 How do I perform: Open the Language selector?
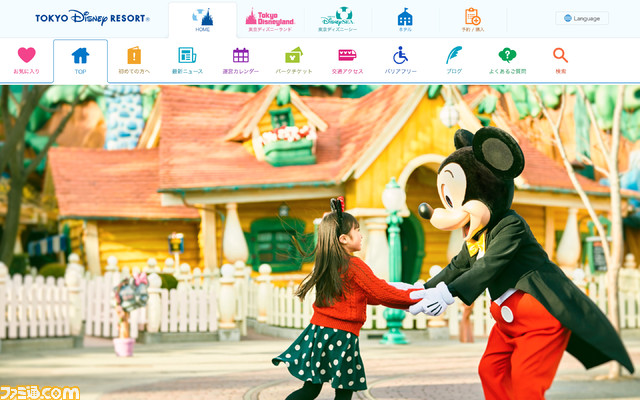pyautogui.click(x=582, y=18)
